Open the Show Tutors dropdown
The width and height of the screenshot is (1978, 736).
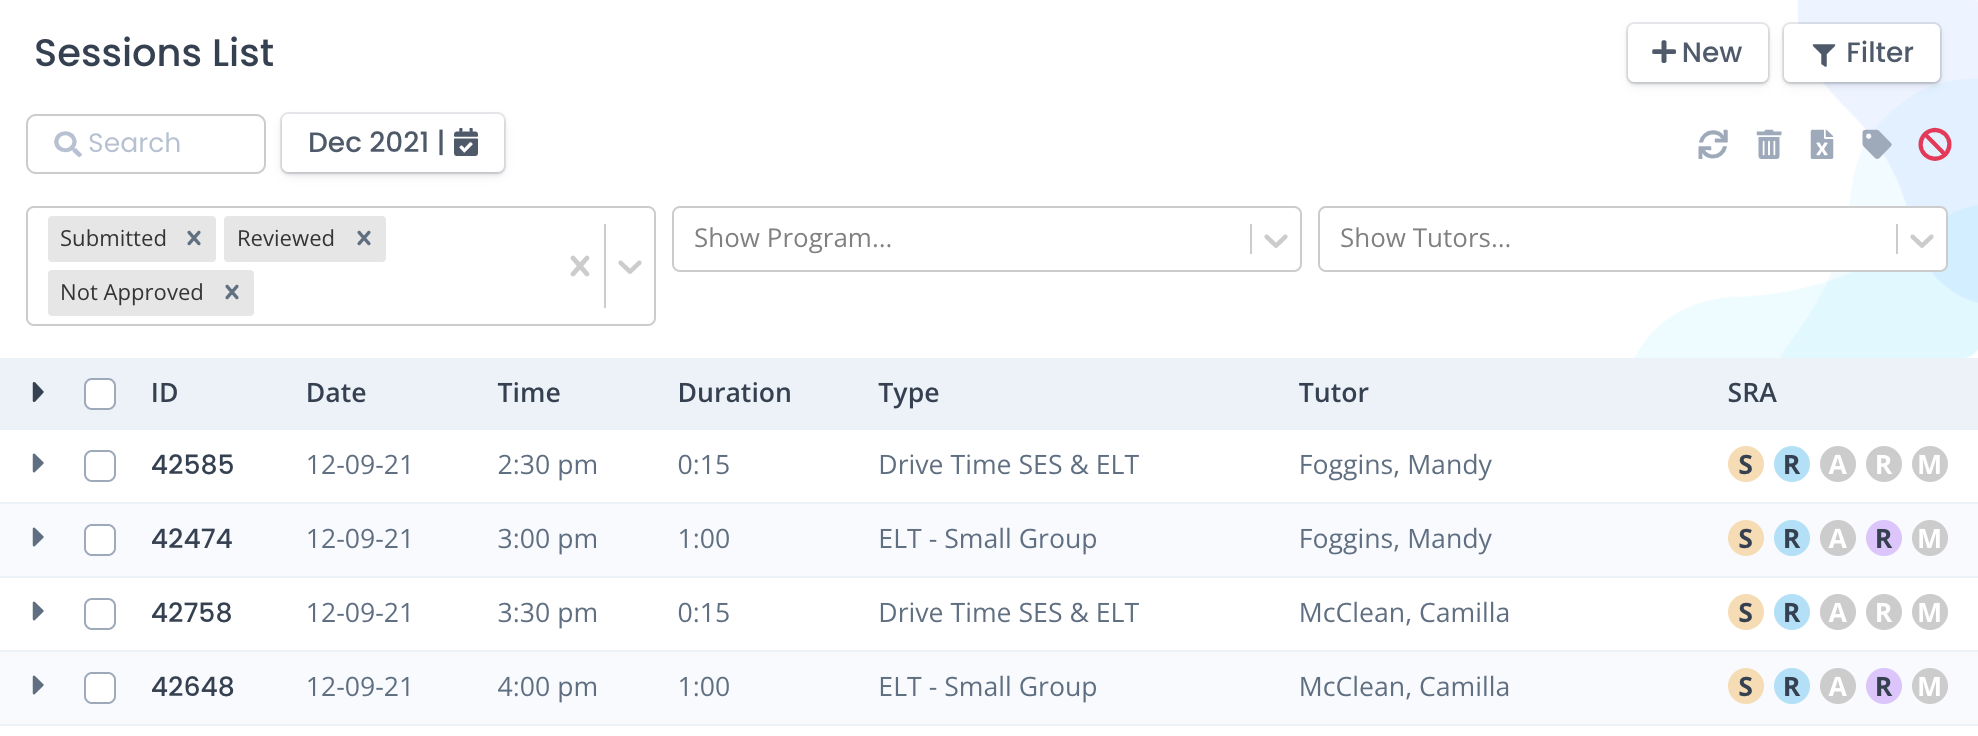pos(1632,239)
